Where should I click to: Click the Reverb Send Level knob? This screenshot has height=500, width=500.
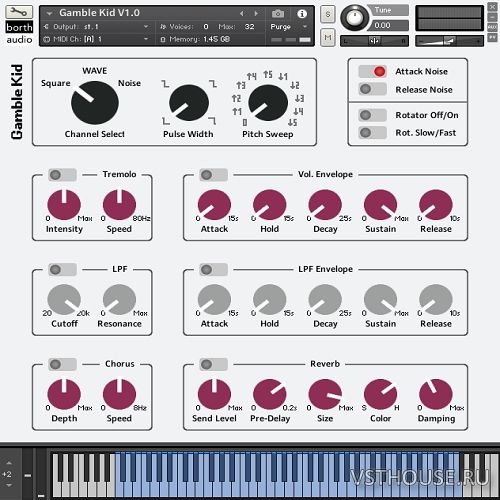tap(214, 394)
